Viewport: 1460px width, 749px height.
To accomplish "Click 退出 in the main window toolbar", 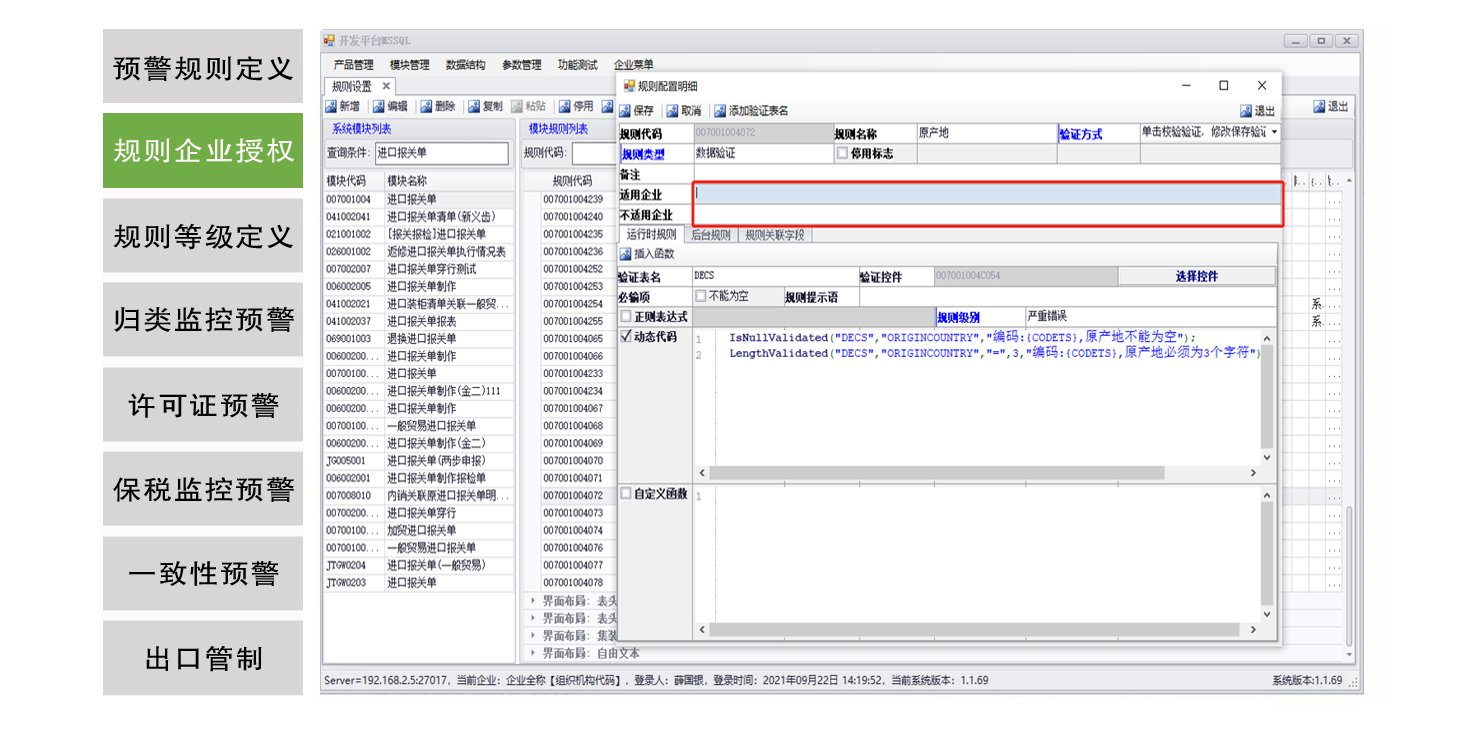I will 1331,107.
